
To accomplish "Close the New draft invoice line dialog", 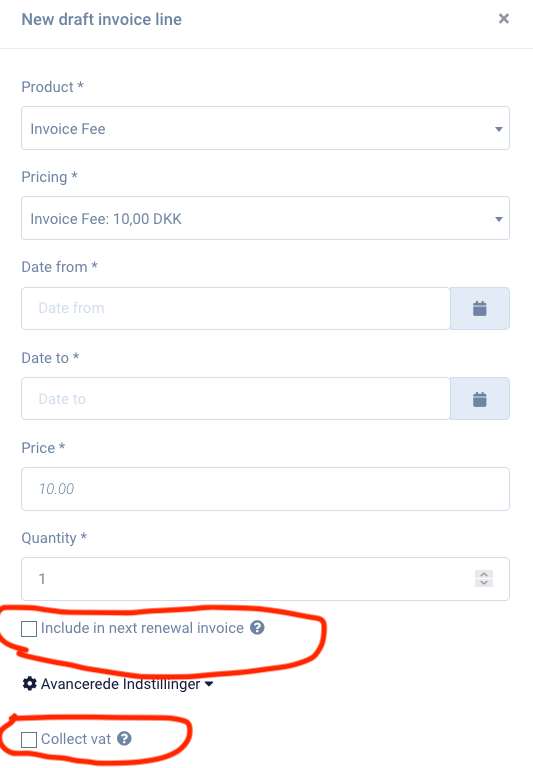I will tap(504, 19).
